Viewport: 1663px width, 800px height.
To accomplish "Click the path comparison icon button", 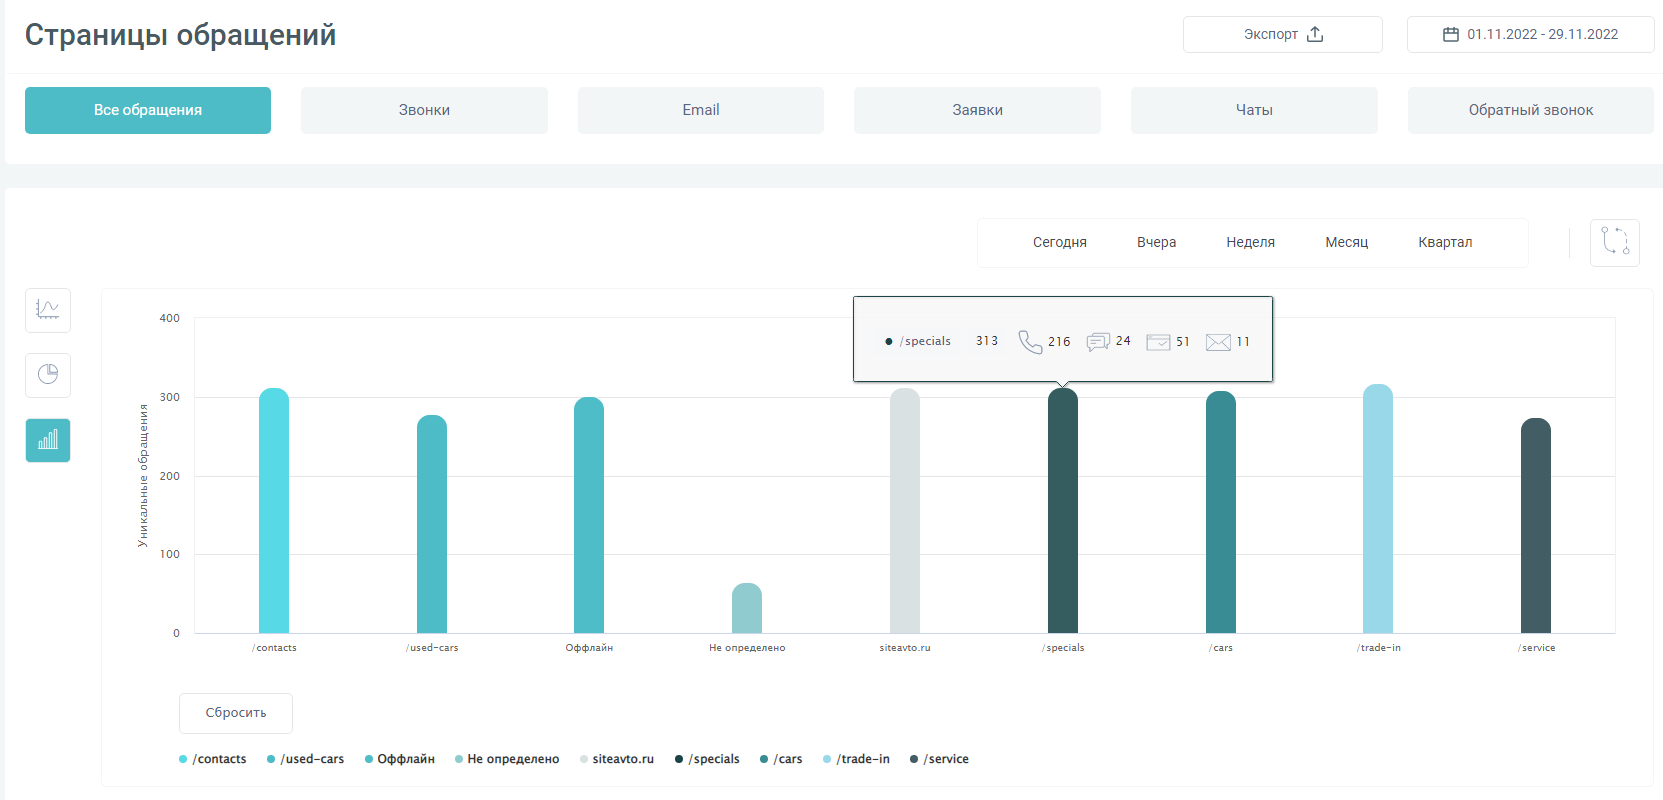I will click(1614, 242).
